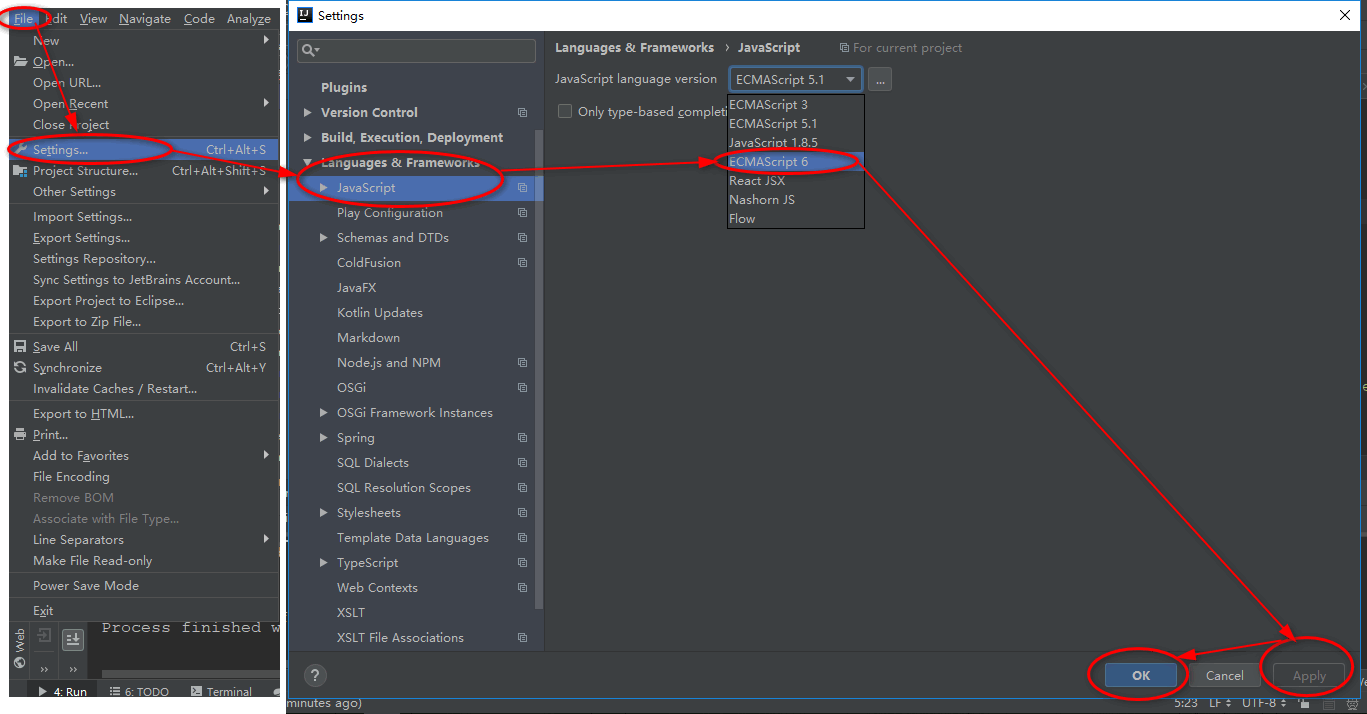Viewport: 1367px width, 714px height.
Task: Click the Languages & Frameworks breadcrumb in header
Action: click(x=635, y=48)
